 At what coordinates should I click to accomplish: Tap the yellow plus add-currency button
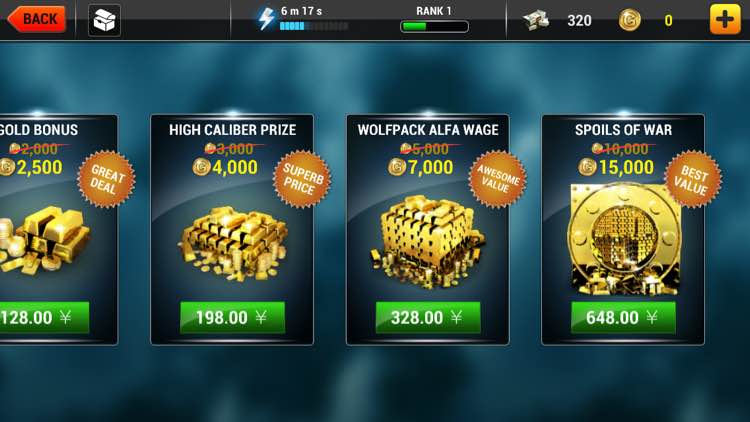(x=725, y=20)
